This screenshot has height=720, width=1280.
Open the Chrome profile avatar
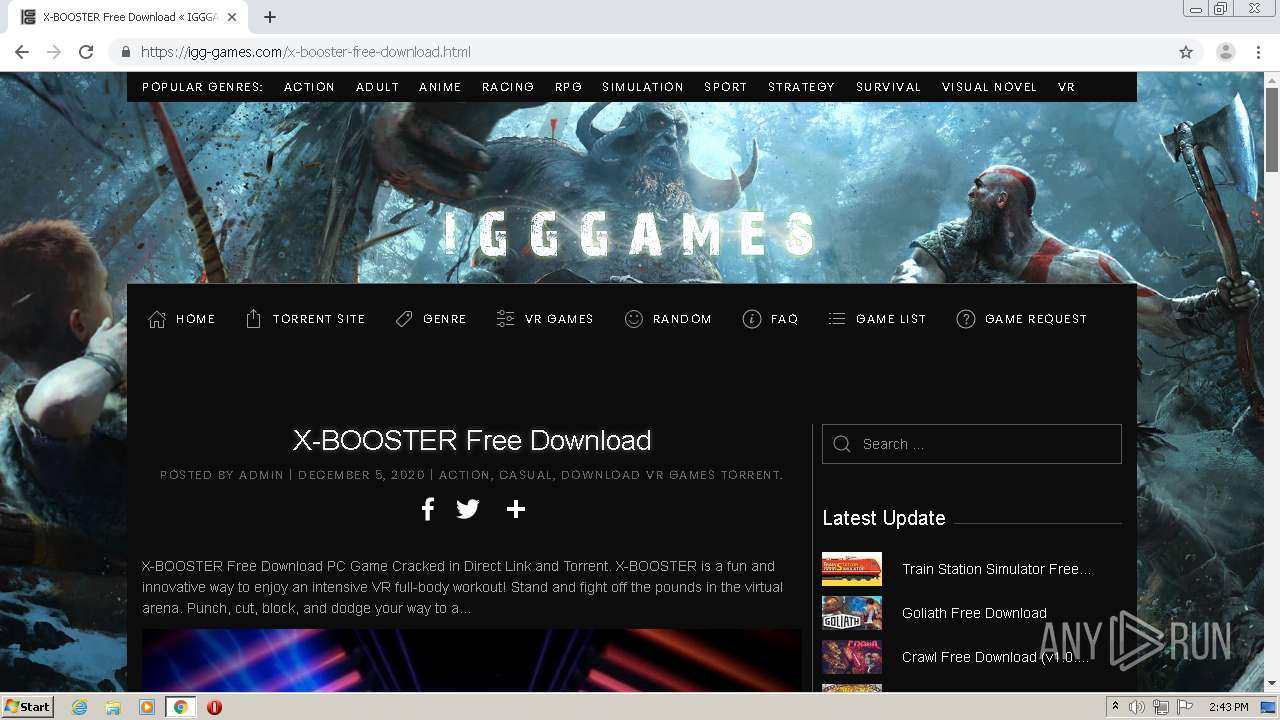point(1226,52)
